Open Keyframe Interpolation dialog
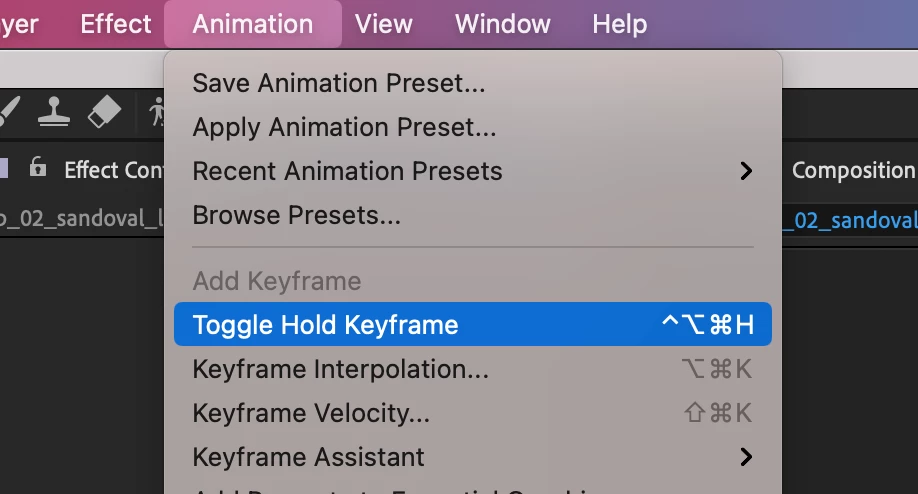The width and height of the screenshot is (918, 494). point(340,369)
